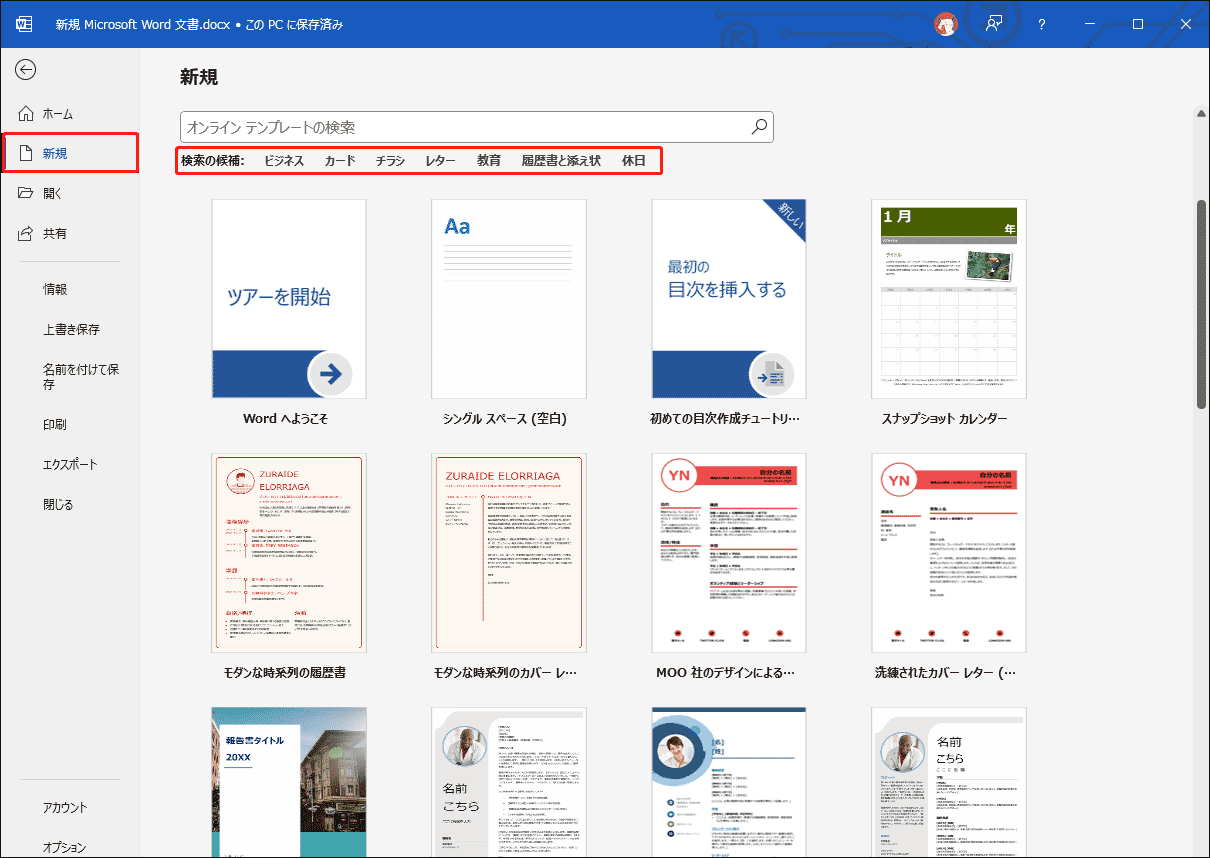Click the vertical scrollbar thumb
Viewport: 1210px width, 858px height.
[x=1202, y=303]
